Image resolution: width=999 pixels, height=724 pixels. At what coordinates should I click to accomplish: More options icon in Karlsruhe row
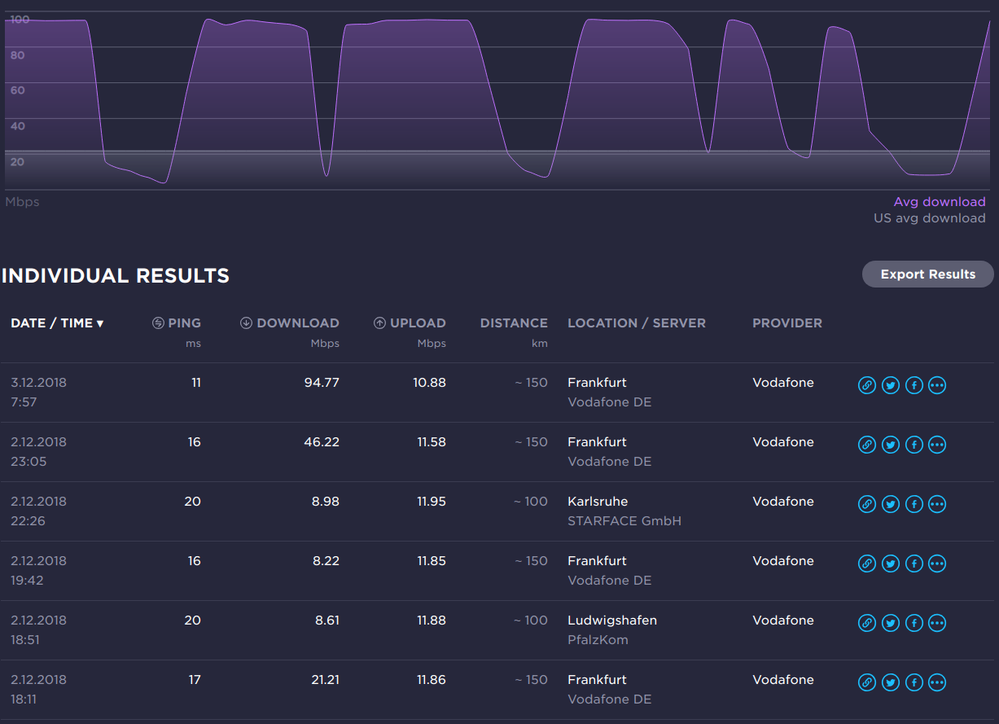point(937,503)
